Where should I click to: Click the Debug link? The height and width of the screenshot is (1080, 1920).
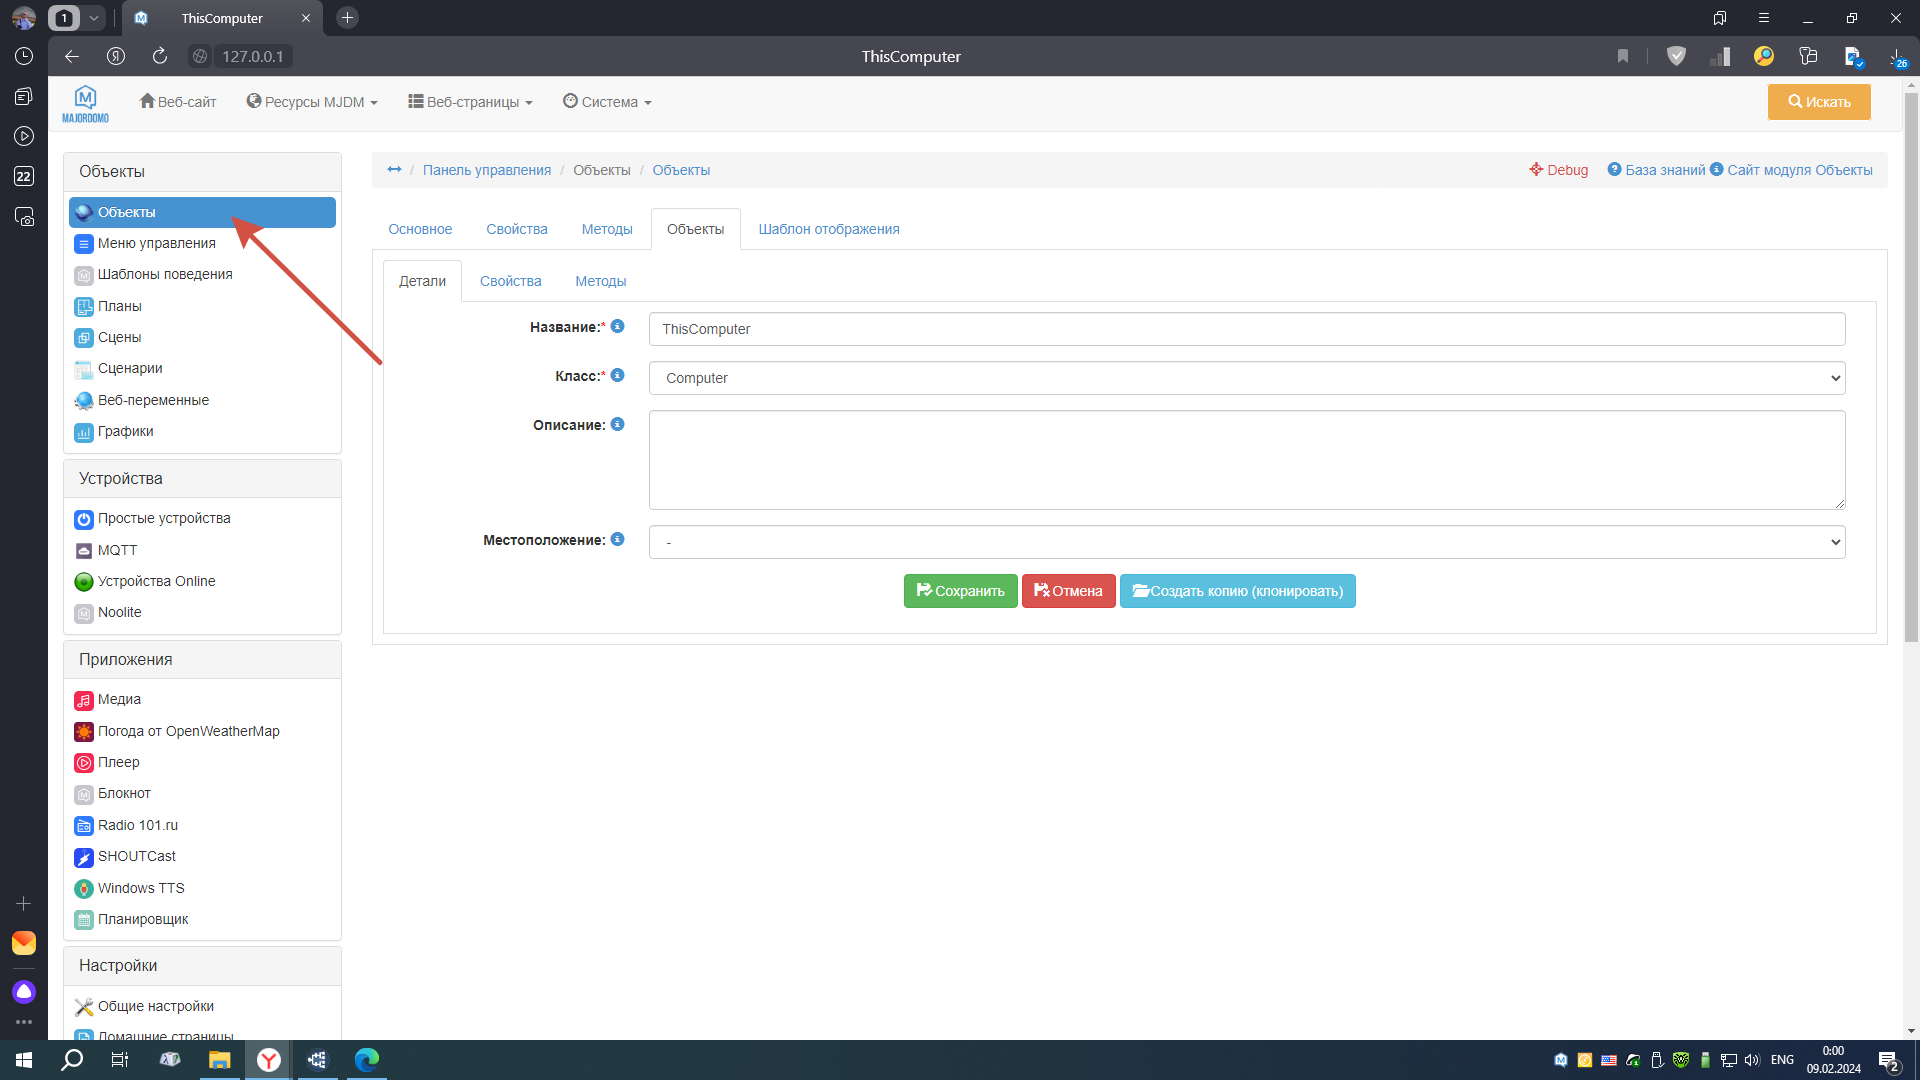[1558, 170]
